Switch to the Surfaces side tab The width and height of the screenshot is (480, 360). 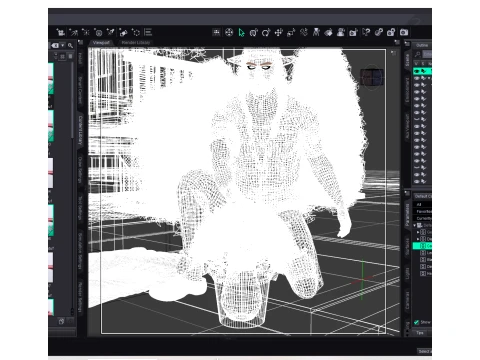pyautogui.click(x=407, y=247)
